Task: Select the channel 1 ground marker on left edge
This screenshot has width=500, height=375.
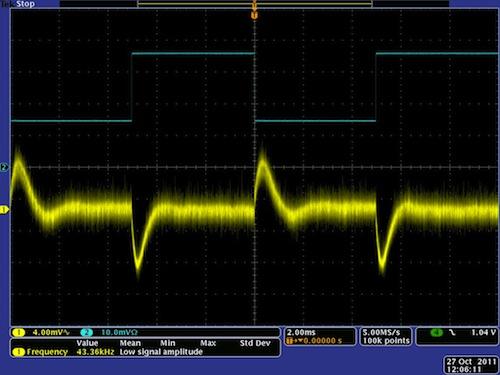Action: click(x=4, y=210)
